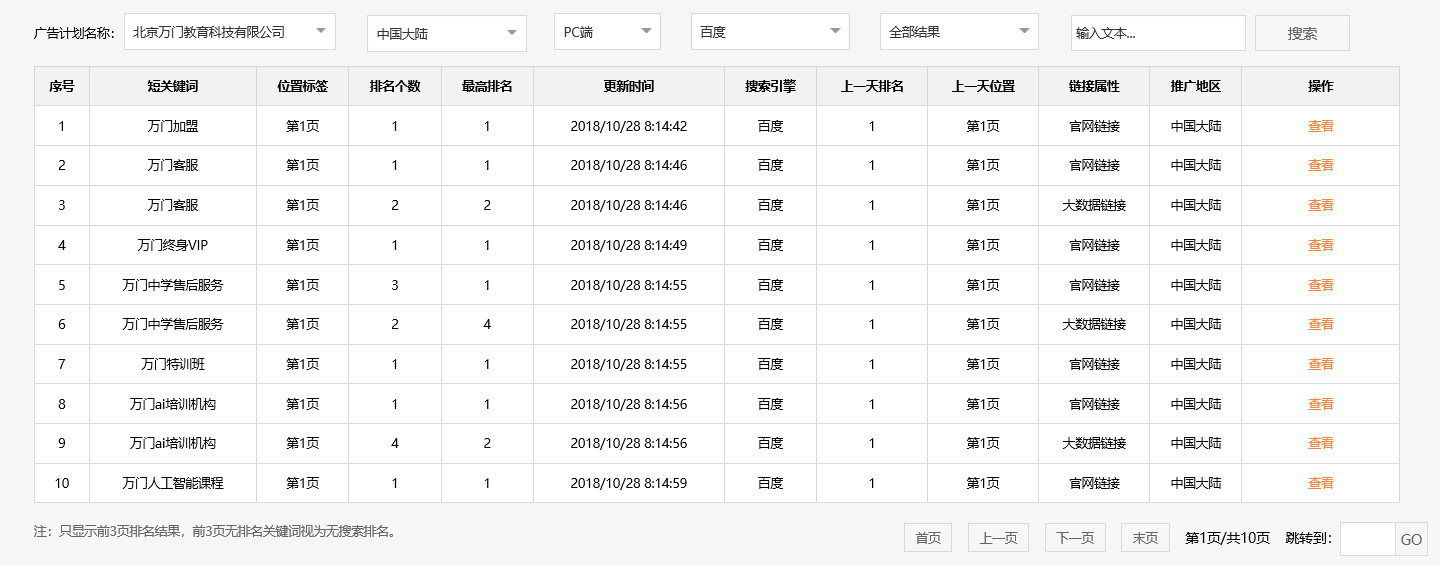Viewport: 1440px width, 565px height.
Task: View details for 万门终身VIP row
Action: [x=1320, y=245]
